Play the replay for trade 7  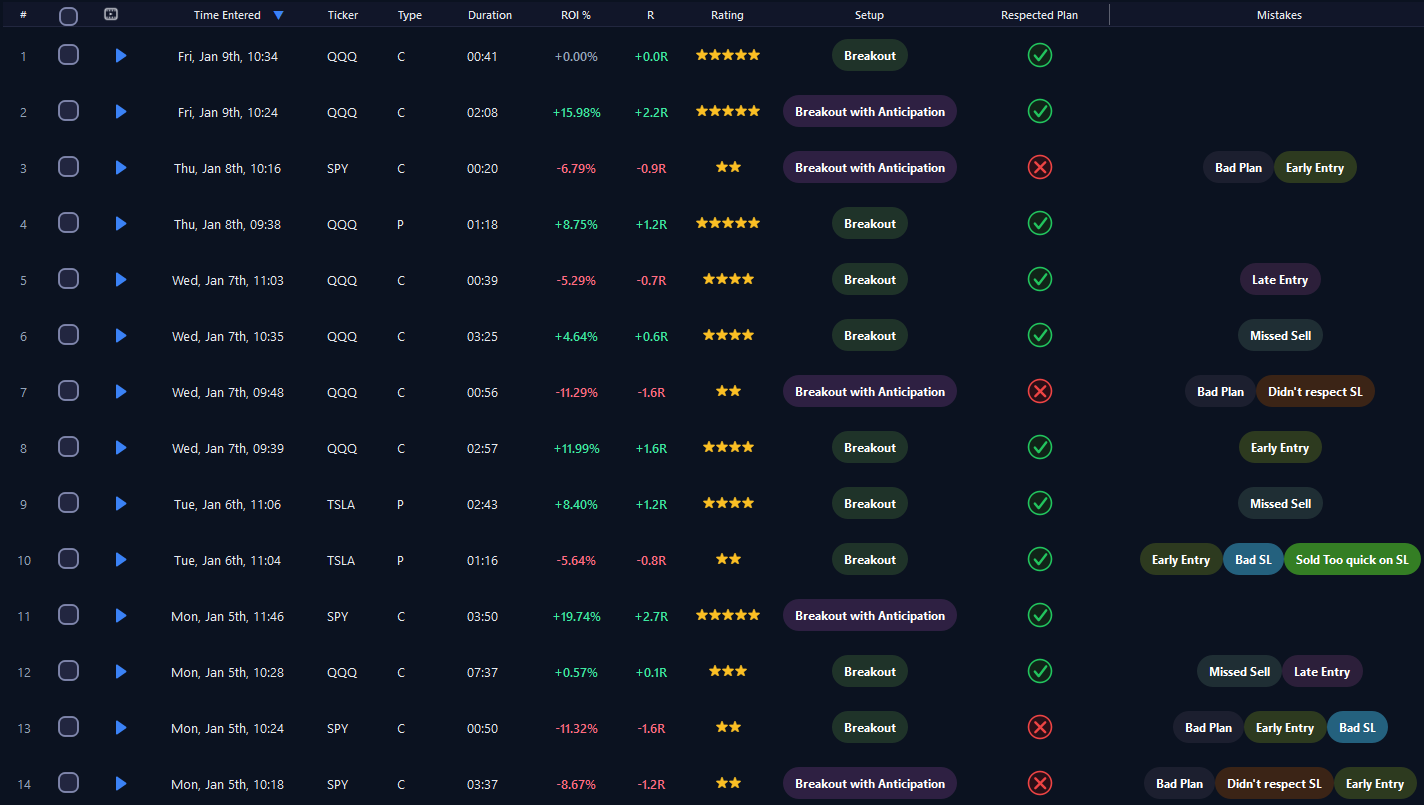point(121,391)
